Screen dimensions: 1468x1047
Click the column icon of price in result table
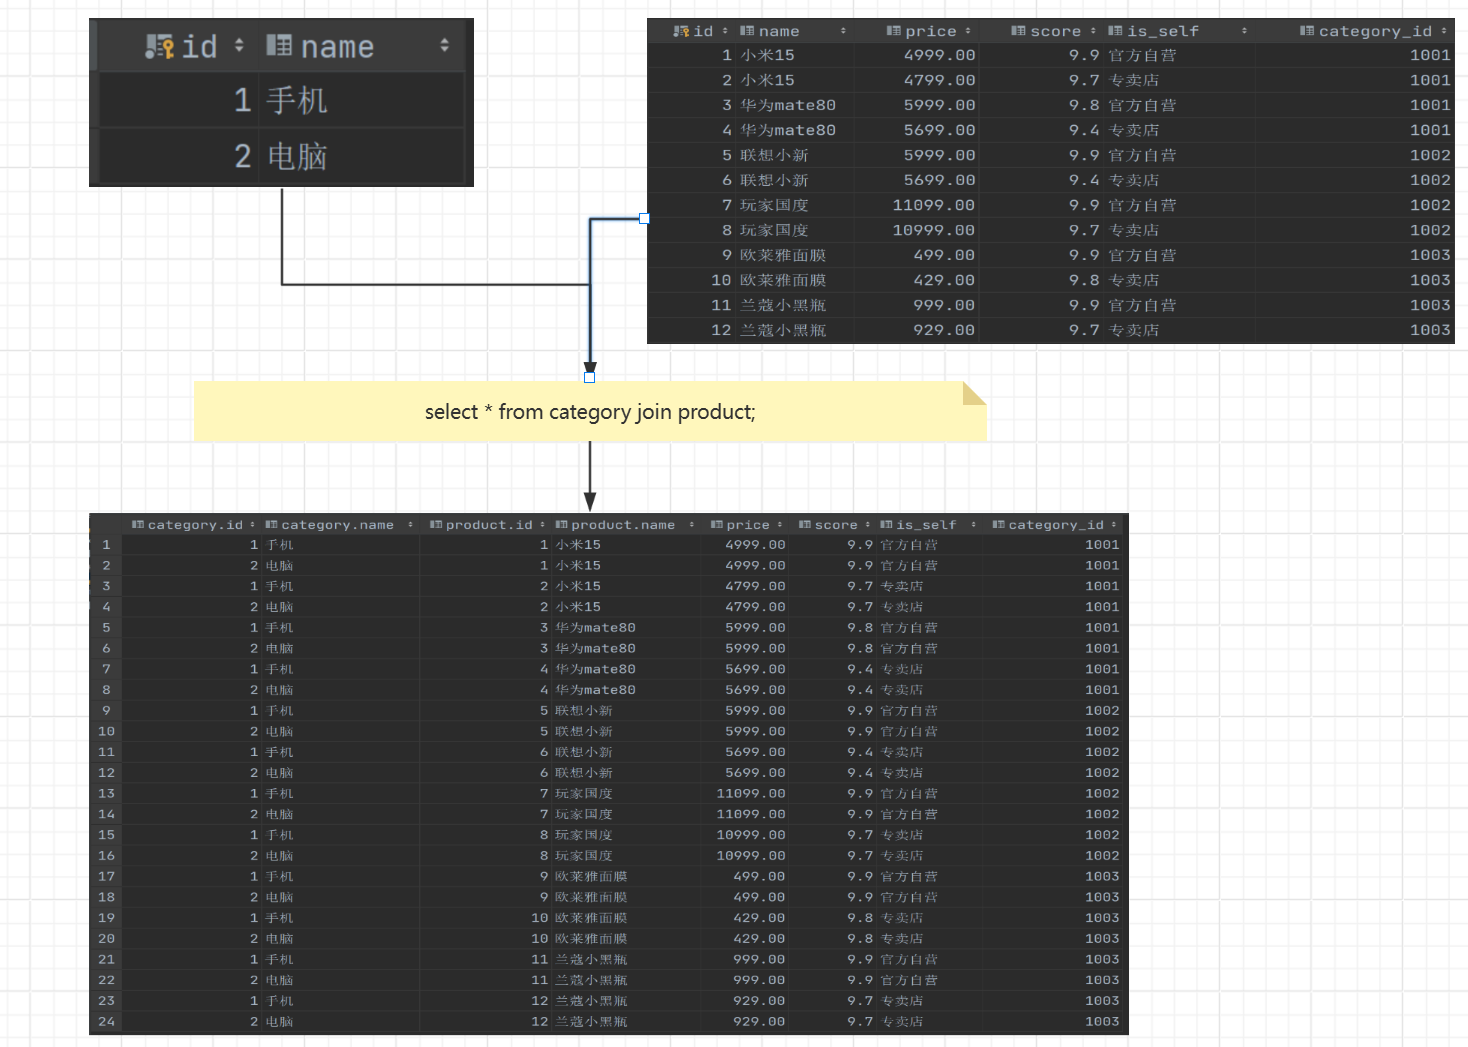pyautogui.click(x=717, y=524)
